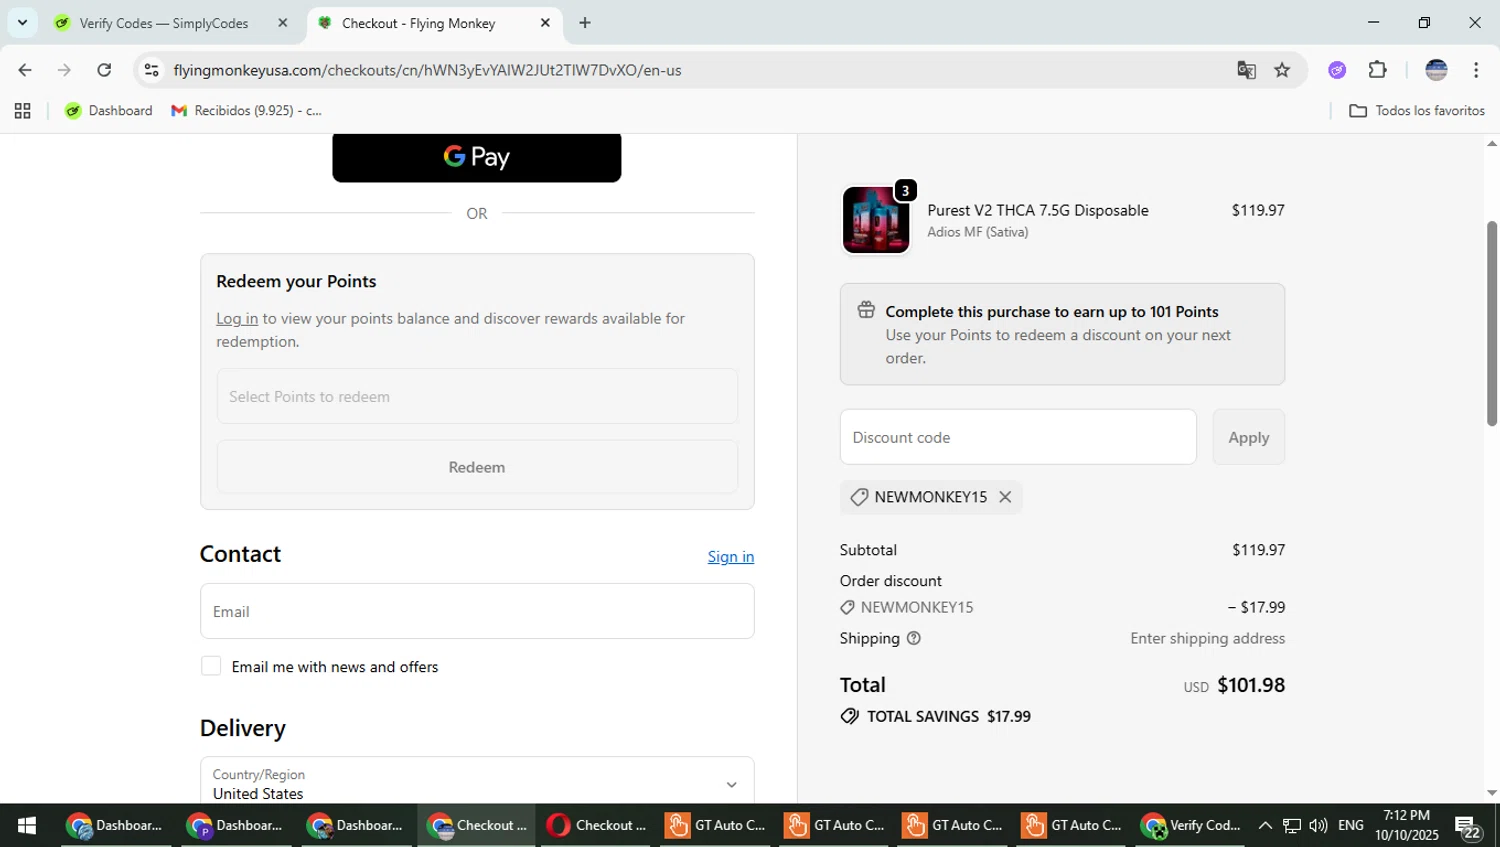Open Todos los favoritos folder
The image size is (1500, 847).
click(x=1417, y=111)
